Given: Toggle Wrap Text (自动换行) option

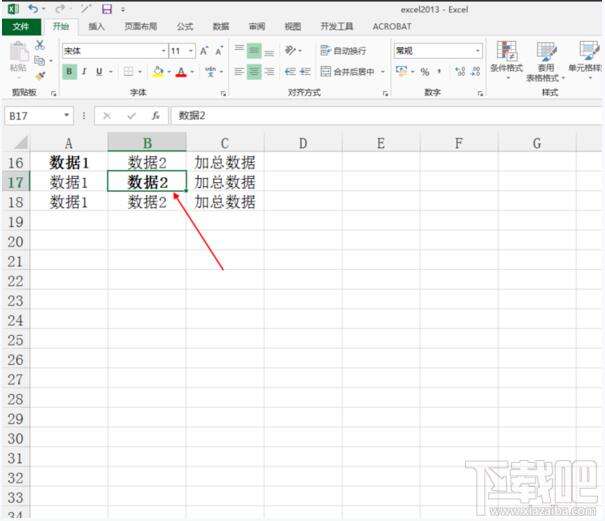Looking at the screenshot, I should coord(343,50).
